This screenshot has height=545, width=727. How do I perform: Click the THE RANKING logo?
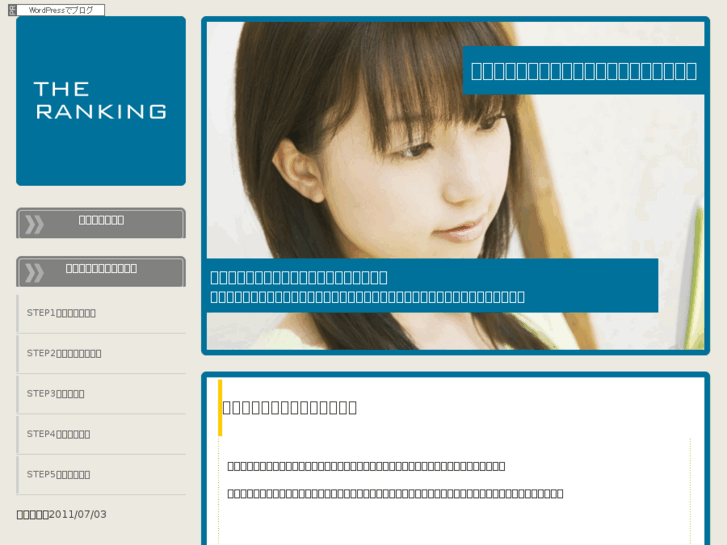pos(101,101)
